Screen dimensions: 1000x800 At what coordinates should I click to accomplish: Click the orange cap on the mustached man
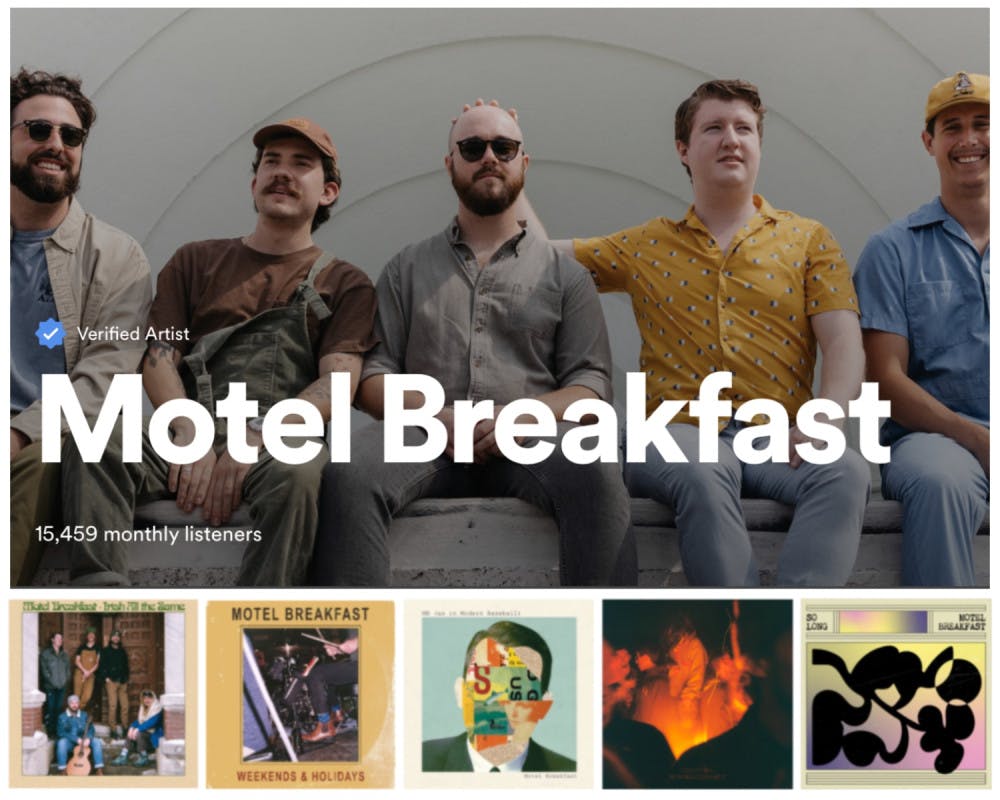click(x=296, y=136)
